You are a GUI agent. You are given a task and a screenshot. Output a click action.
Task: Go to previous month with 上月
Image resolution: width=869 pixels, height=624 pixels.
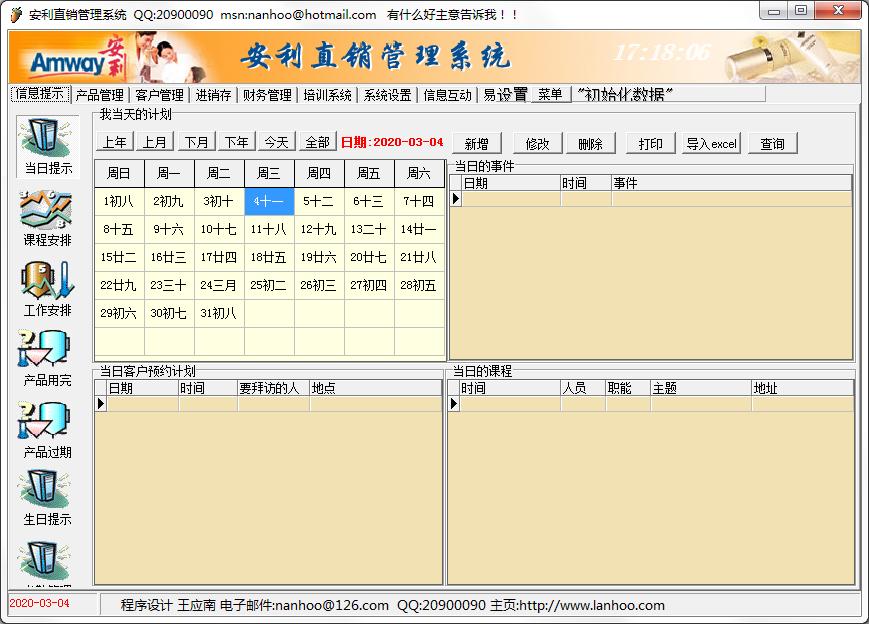coord(155,142)
